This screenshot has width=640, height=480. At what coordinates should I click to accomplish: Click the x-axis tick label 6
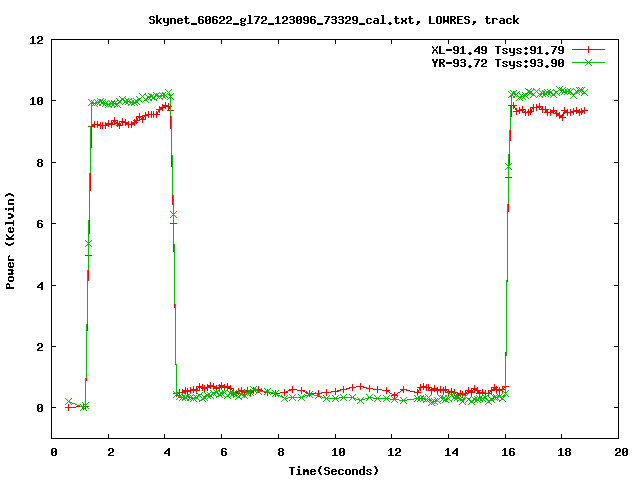click(x=224, y=452)
